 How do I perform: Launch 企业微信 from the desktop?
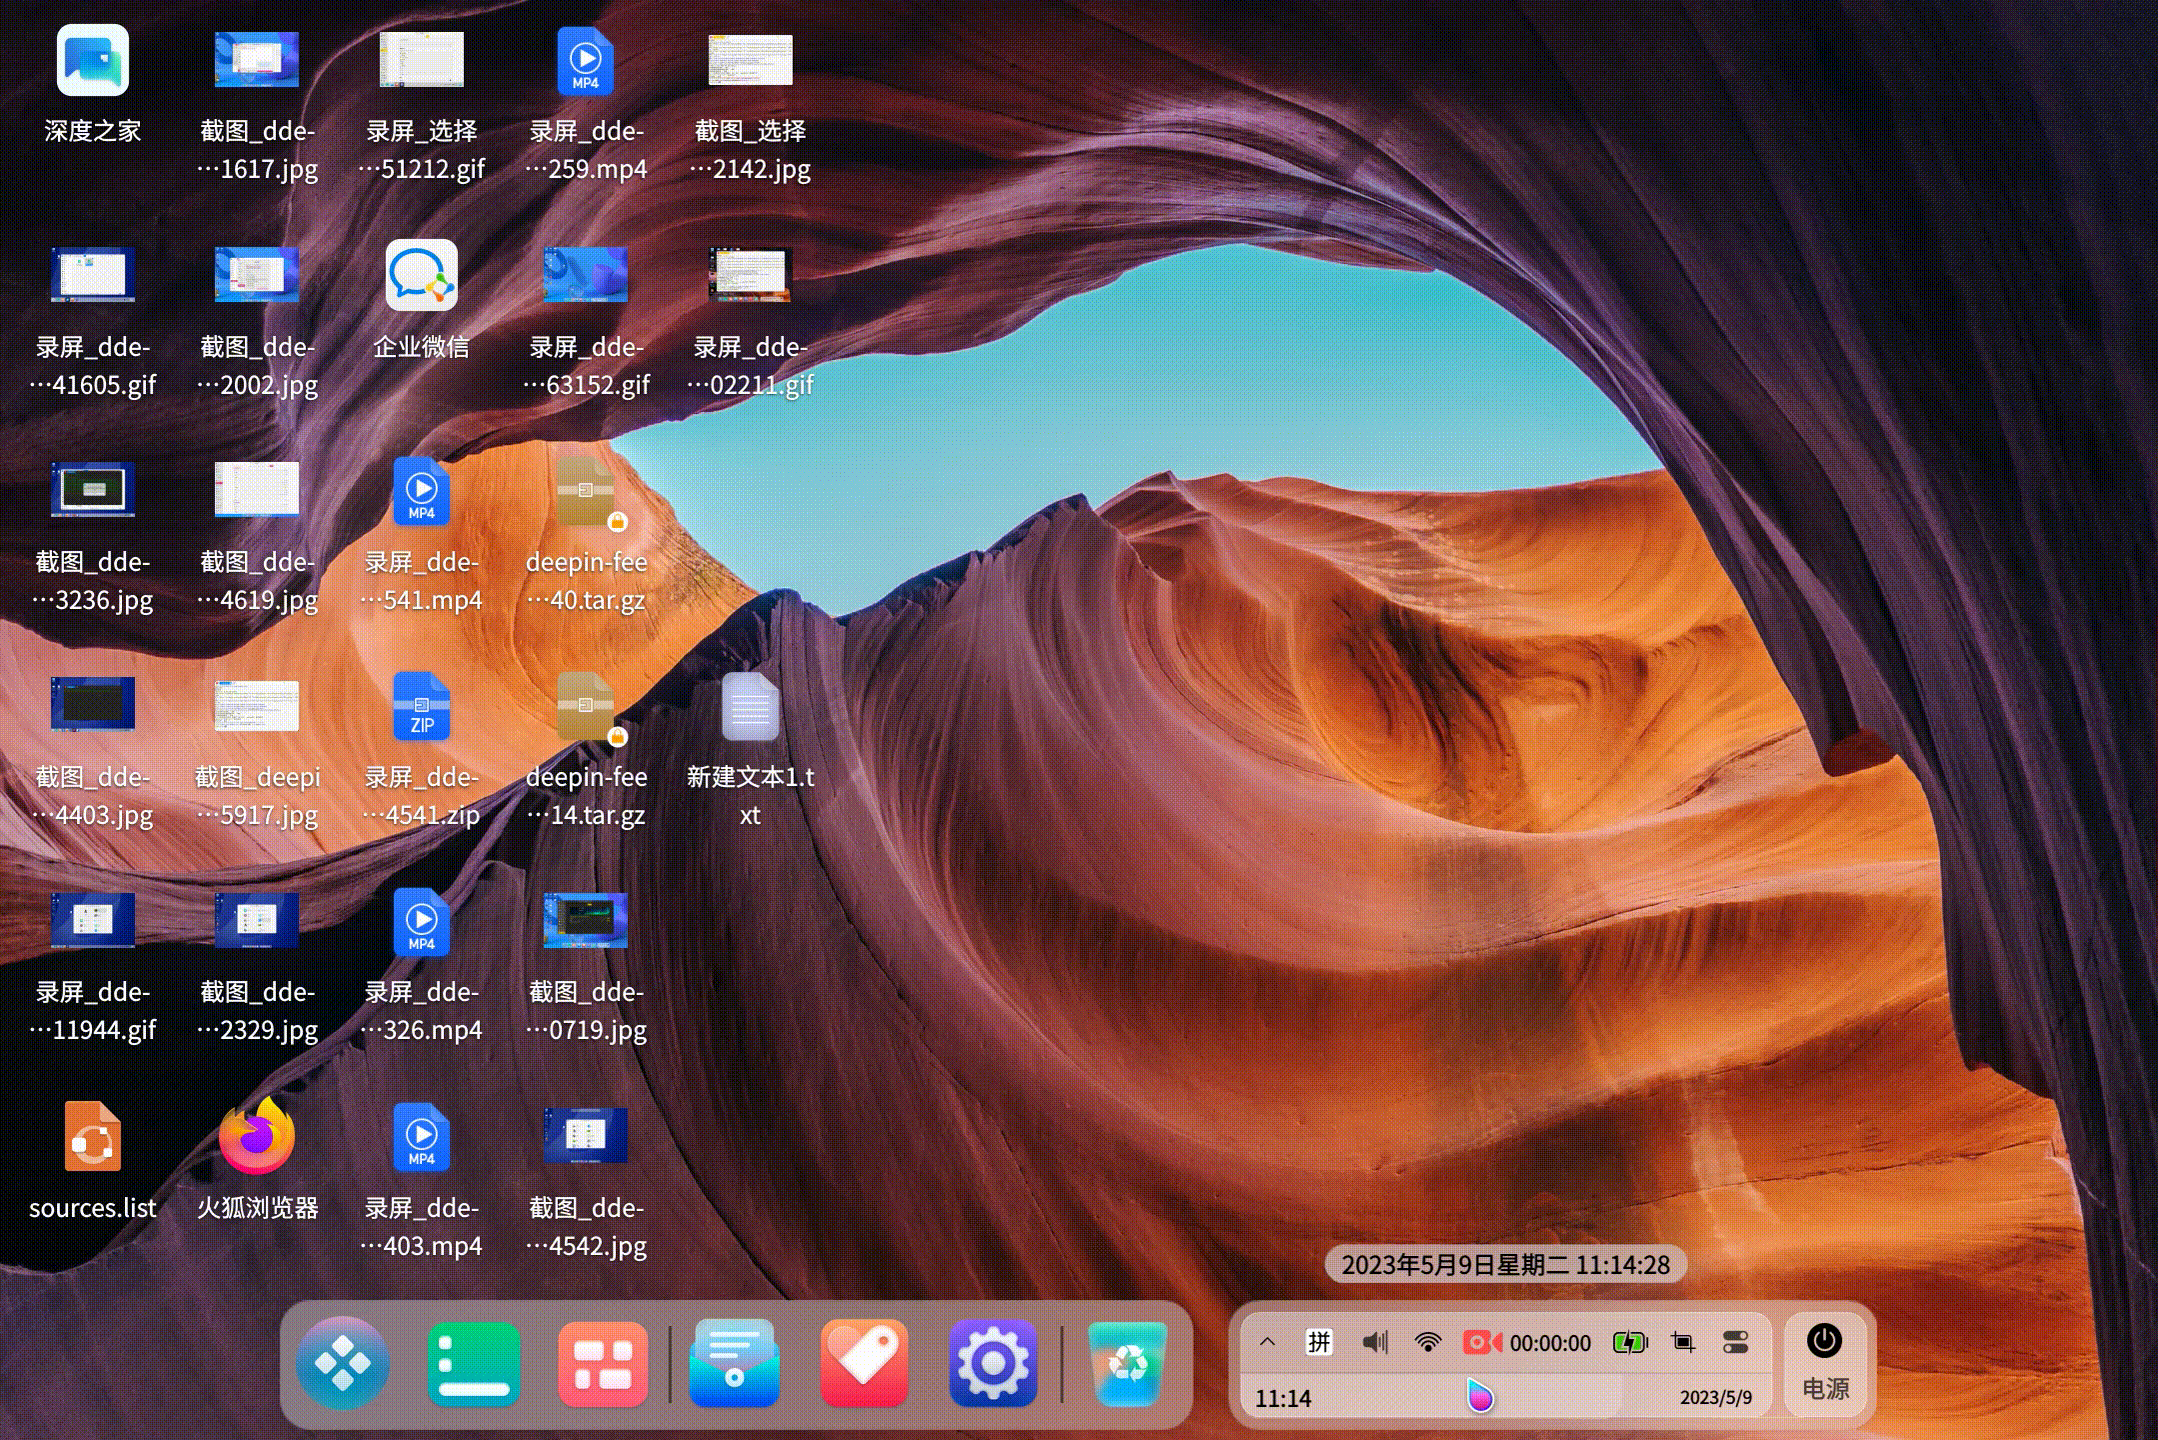pyautogui.click(x=421, y=277)
